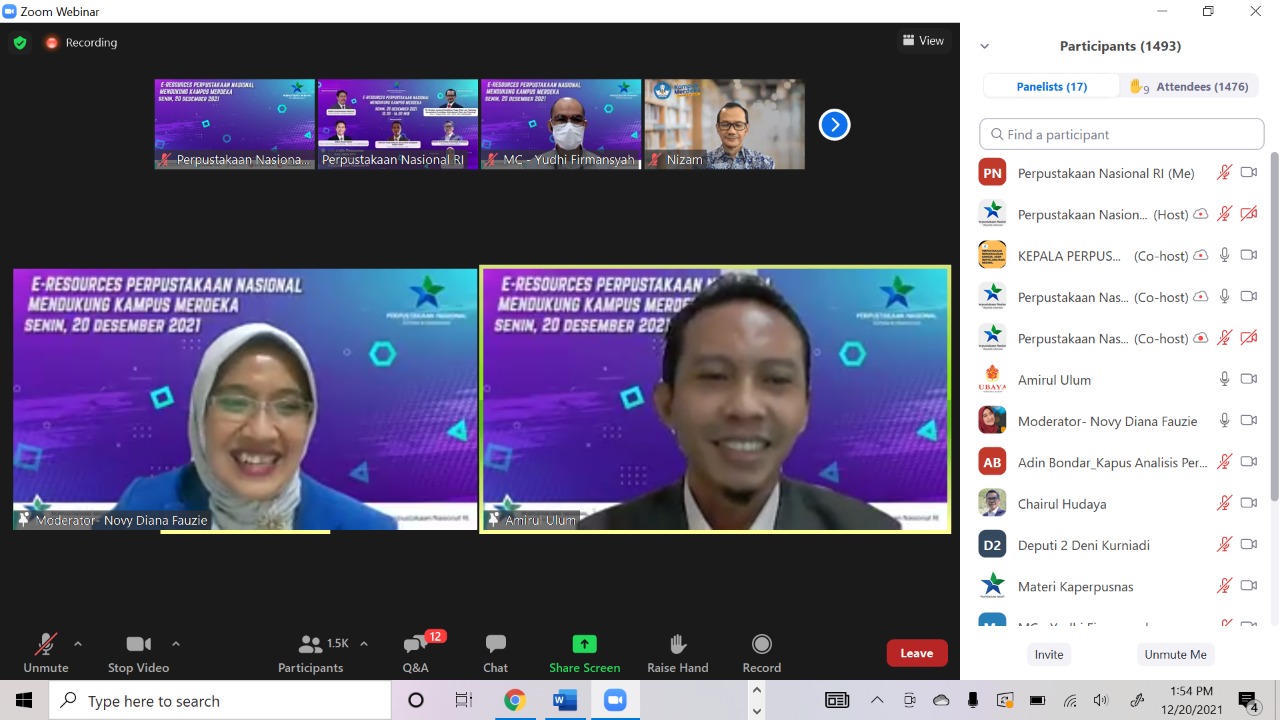1280x720 pixels.
Task: Expand participants options arrow beside 1.5K
Action: [364, 644]
